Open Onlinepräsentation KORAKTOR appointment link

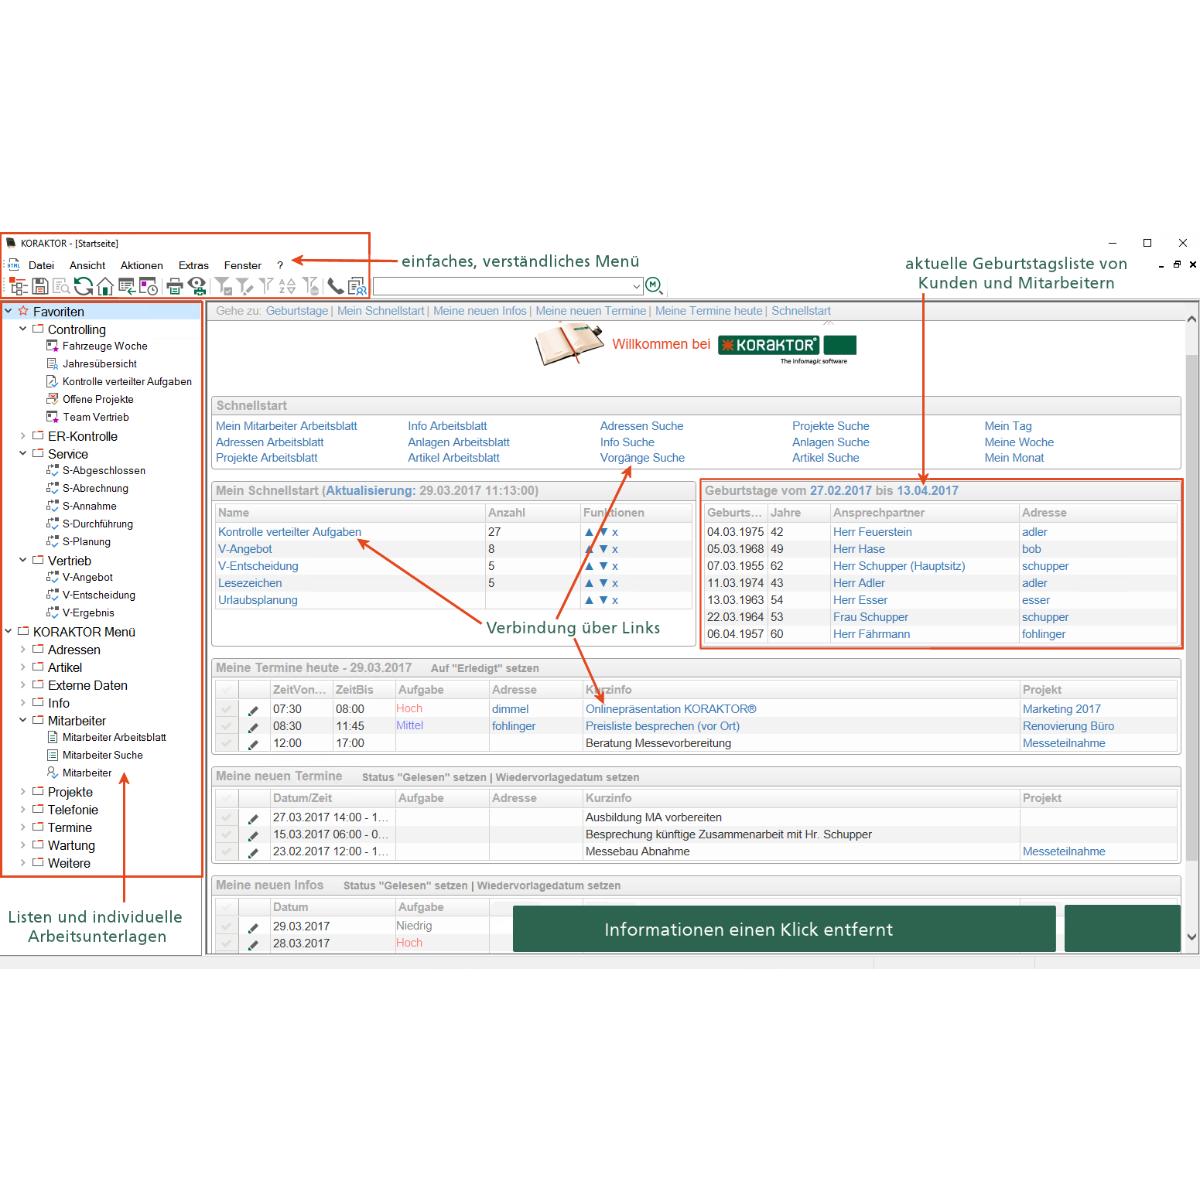point(670,709)
